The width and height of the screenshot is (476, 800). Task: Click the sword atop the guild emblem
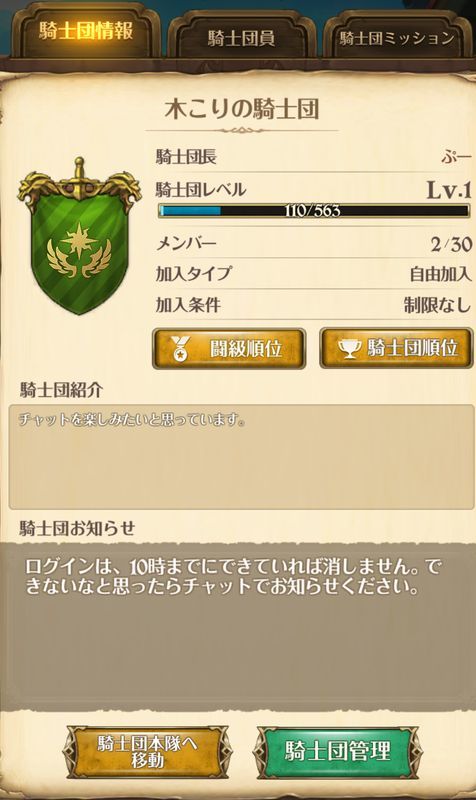[78, 177]
